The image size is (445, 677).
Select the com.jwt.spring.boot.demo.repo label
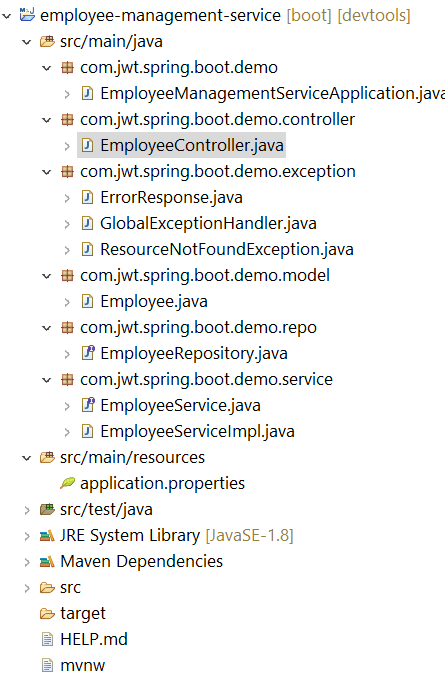[x=199, y=328]
